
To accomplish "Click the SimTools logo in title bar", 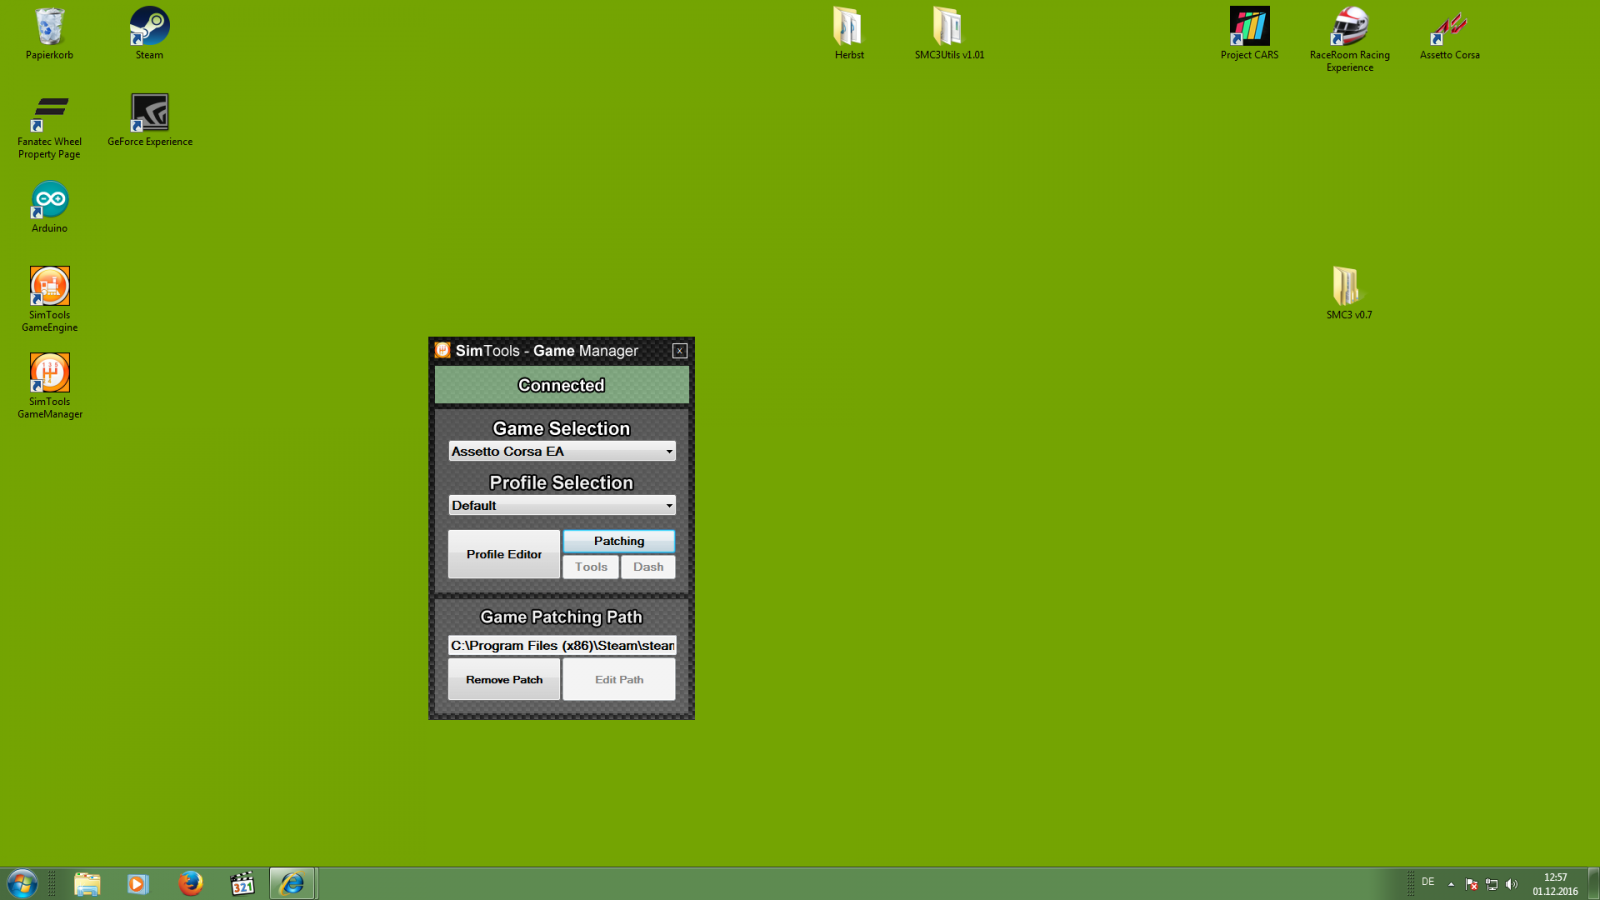I will (x=443, y=350).
